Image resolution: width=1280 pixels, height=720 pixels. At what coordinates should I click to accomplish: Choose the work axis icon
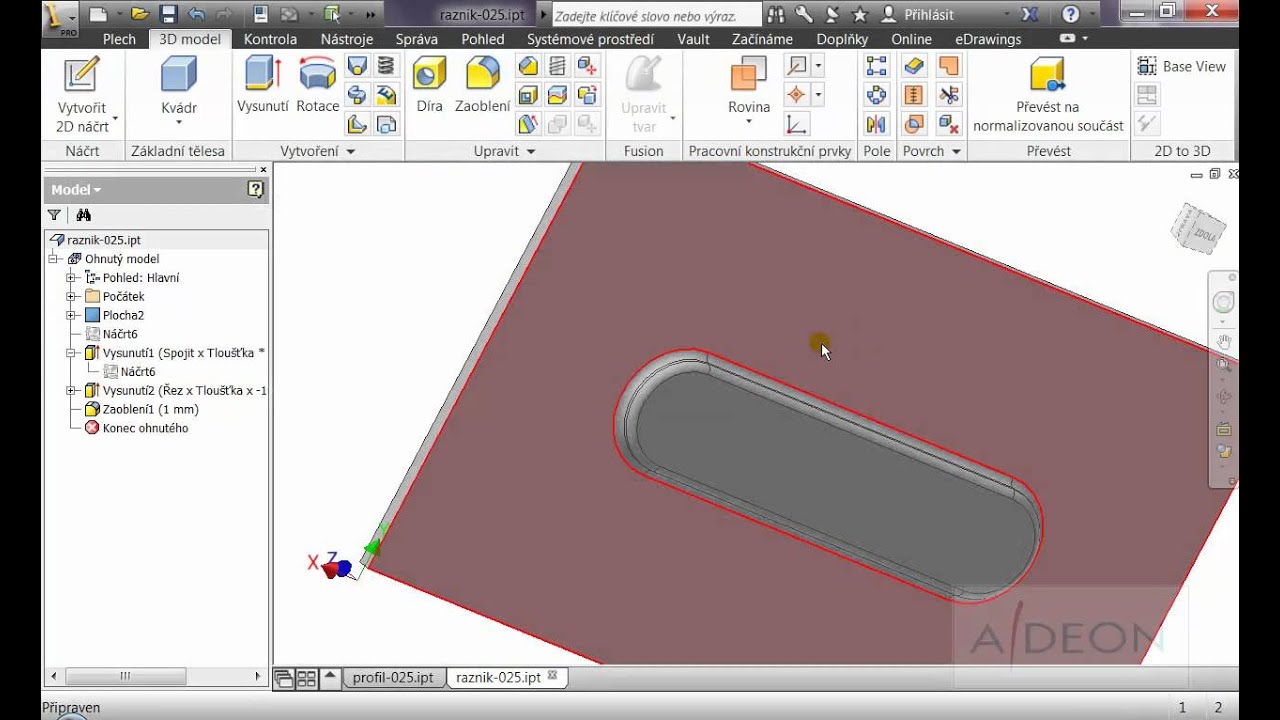pos(797,66)
